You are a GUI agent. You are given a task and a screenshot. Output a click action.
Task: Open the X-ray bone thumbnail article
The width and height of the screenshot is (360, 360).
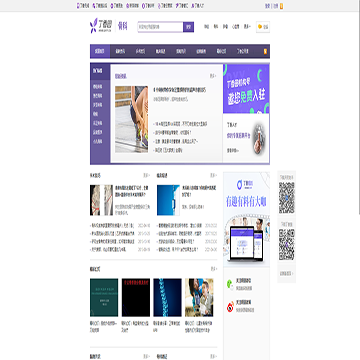[x=101, y=200]
